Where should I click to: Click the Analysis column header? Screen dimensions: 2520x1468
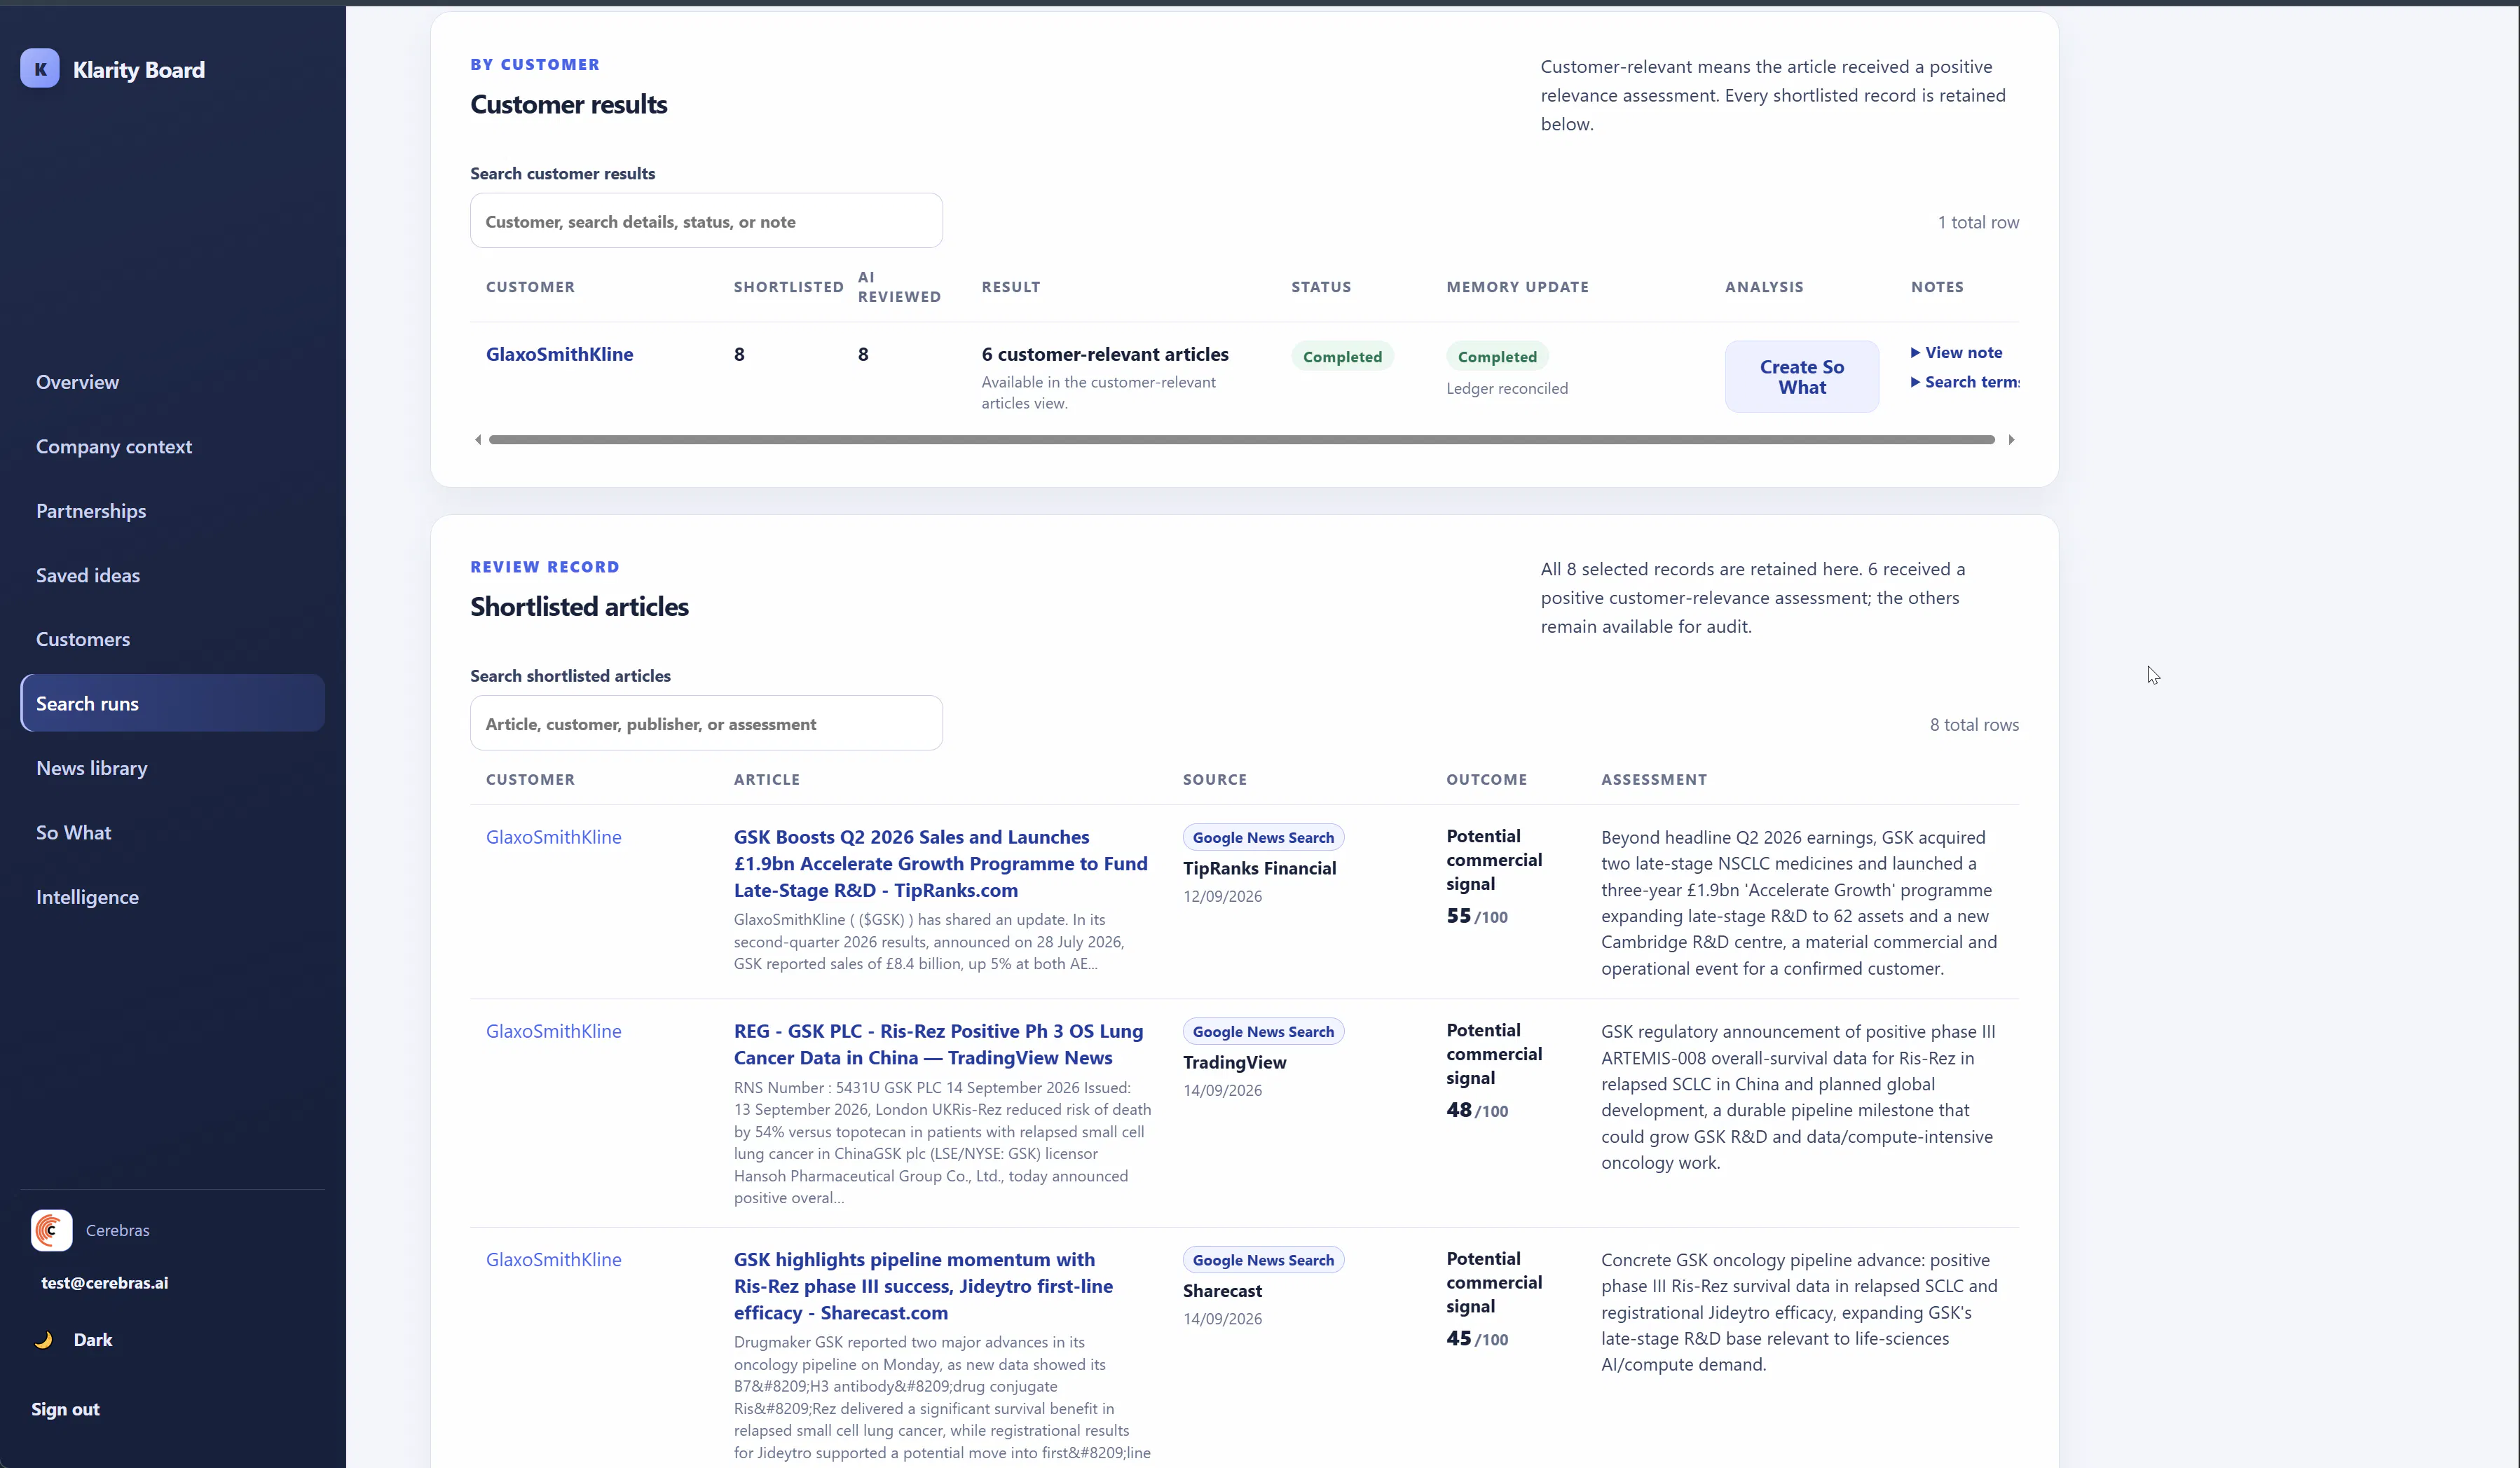[x=1764, y=287]
